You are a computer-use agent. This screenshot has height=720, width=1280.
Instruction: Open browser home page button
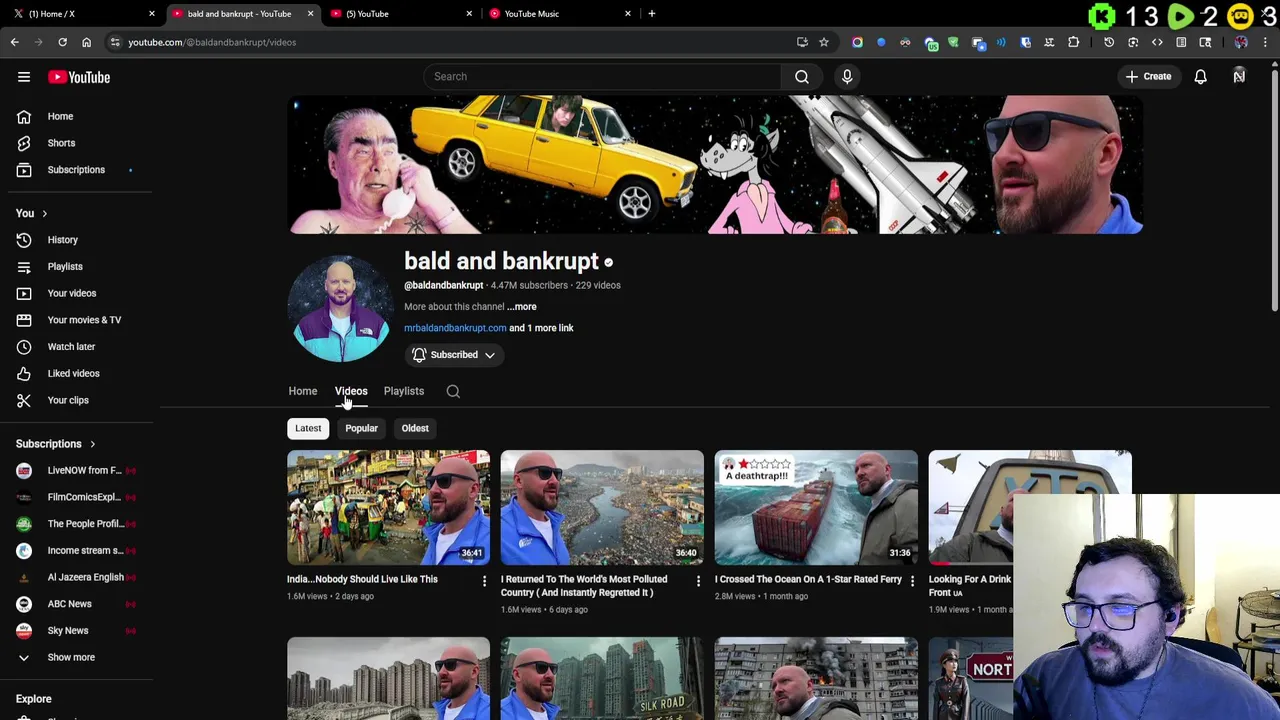(86, 42)
